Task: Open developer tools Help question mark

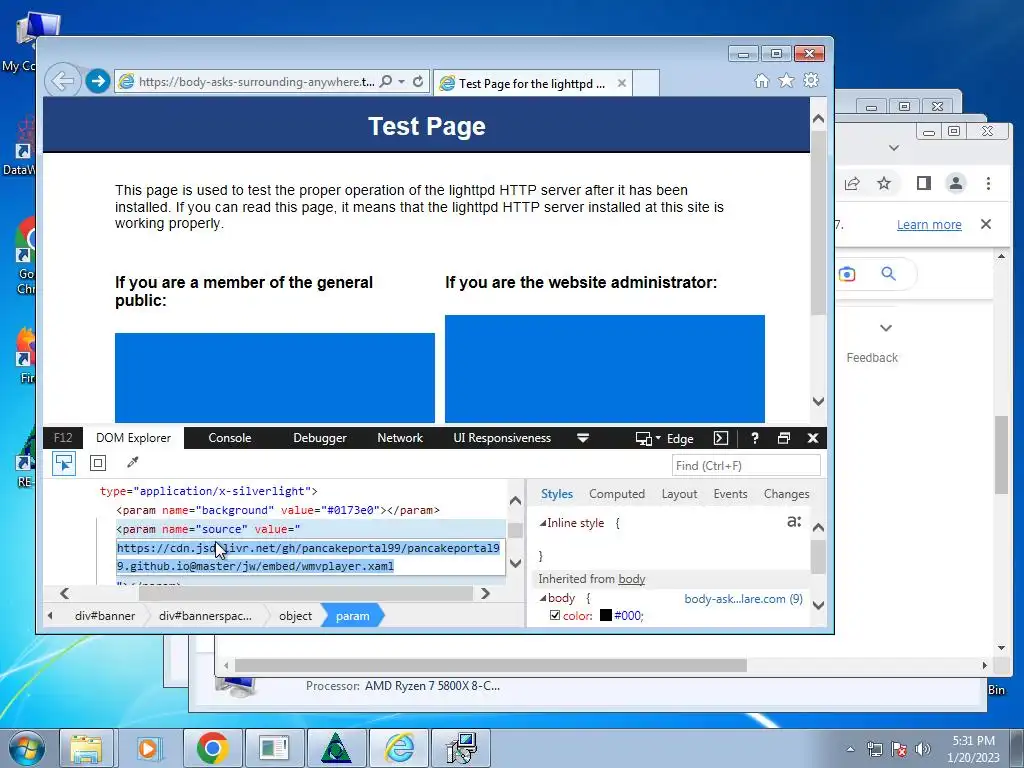Action: (754, 438)
